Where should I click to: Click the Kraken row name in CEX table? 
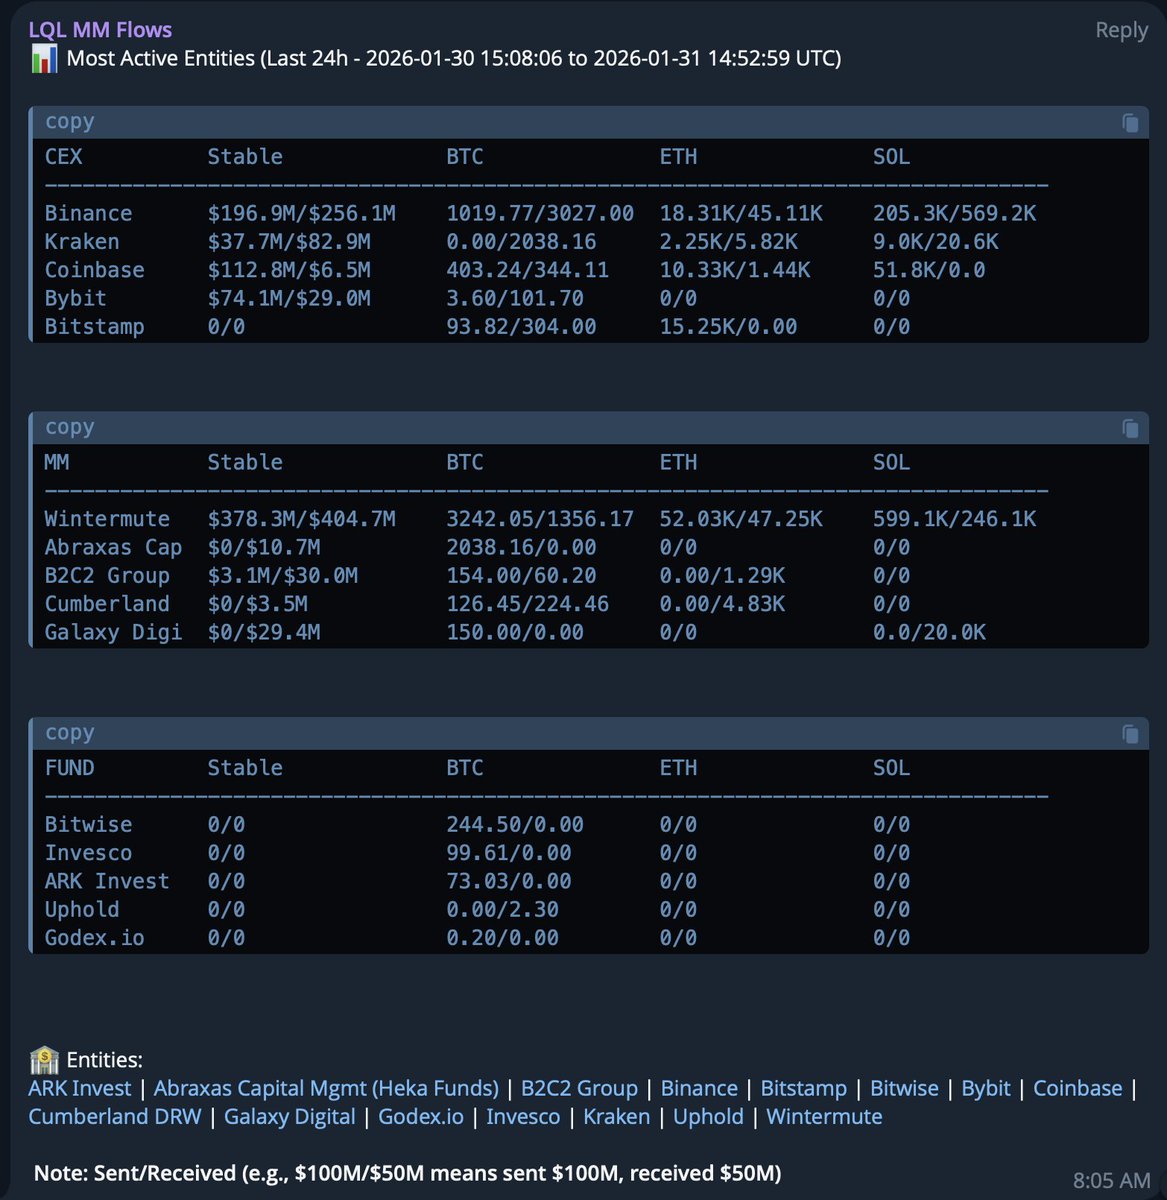82,241
